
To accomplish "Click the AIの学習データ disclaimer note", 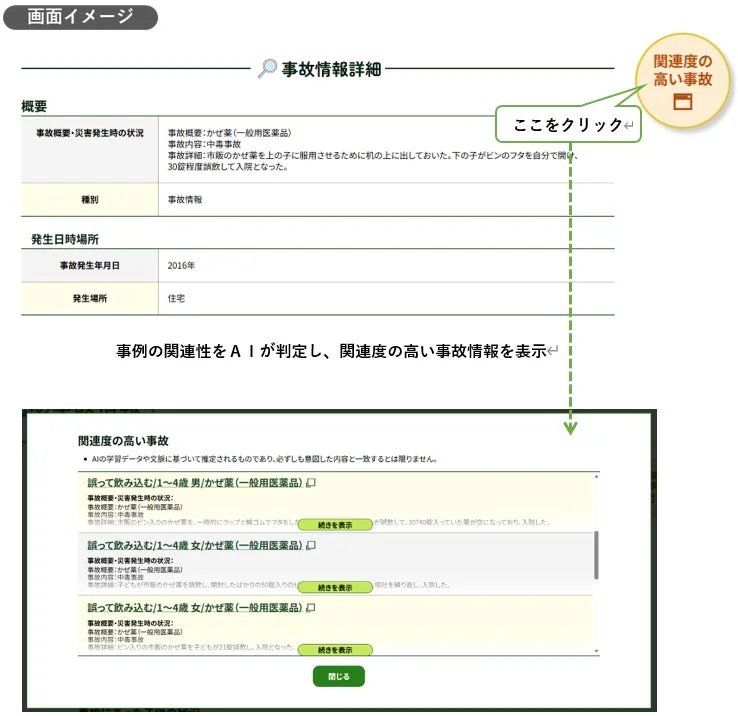I will click(265, 459).
